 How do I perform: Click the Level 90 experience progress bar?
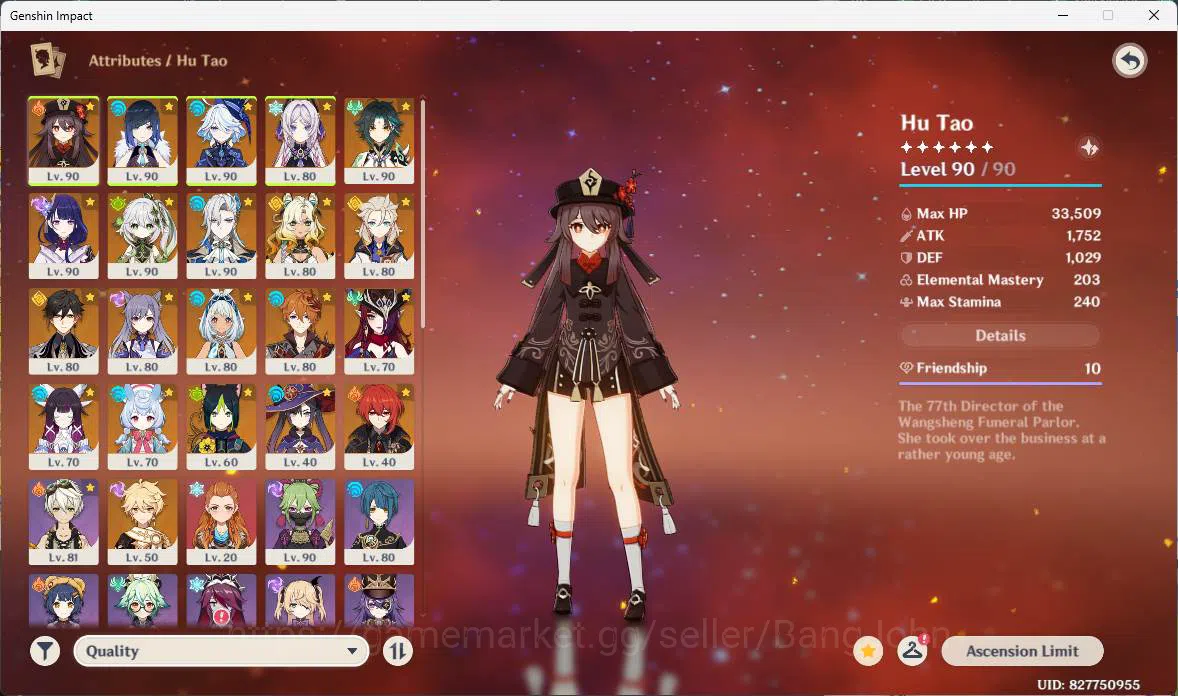pyautogui.click(x=1001, y=184)
